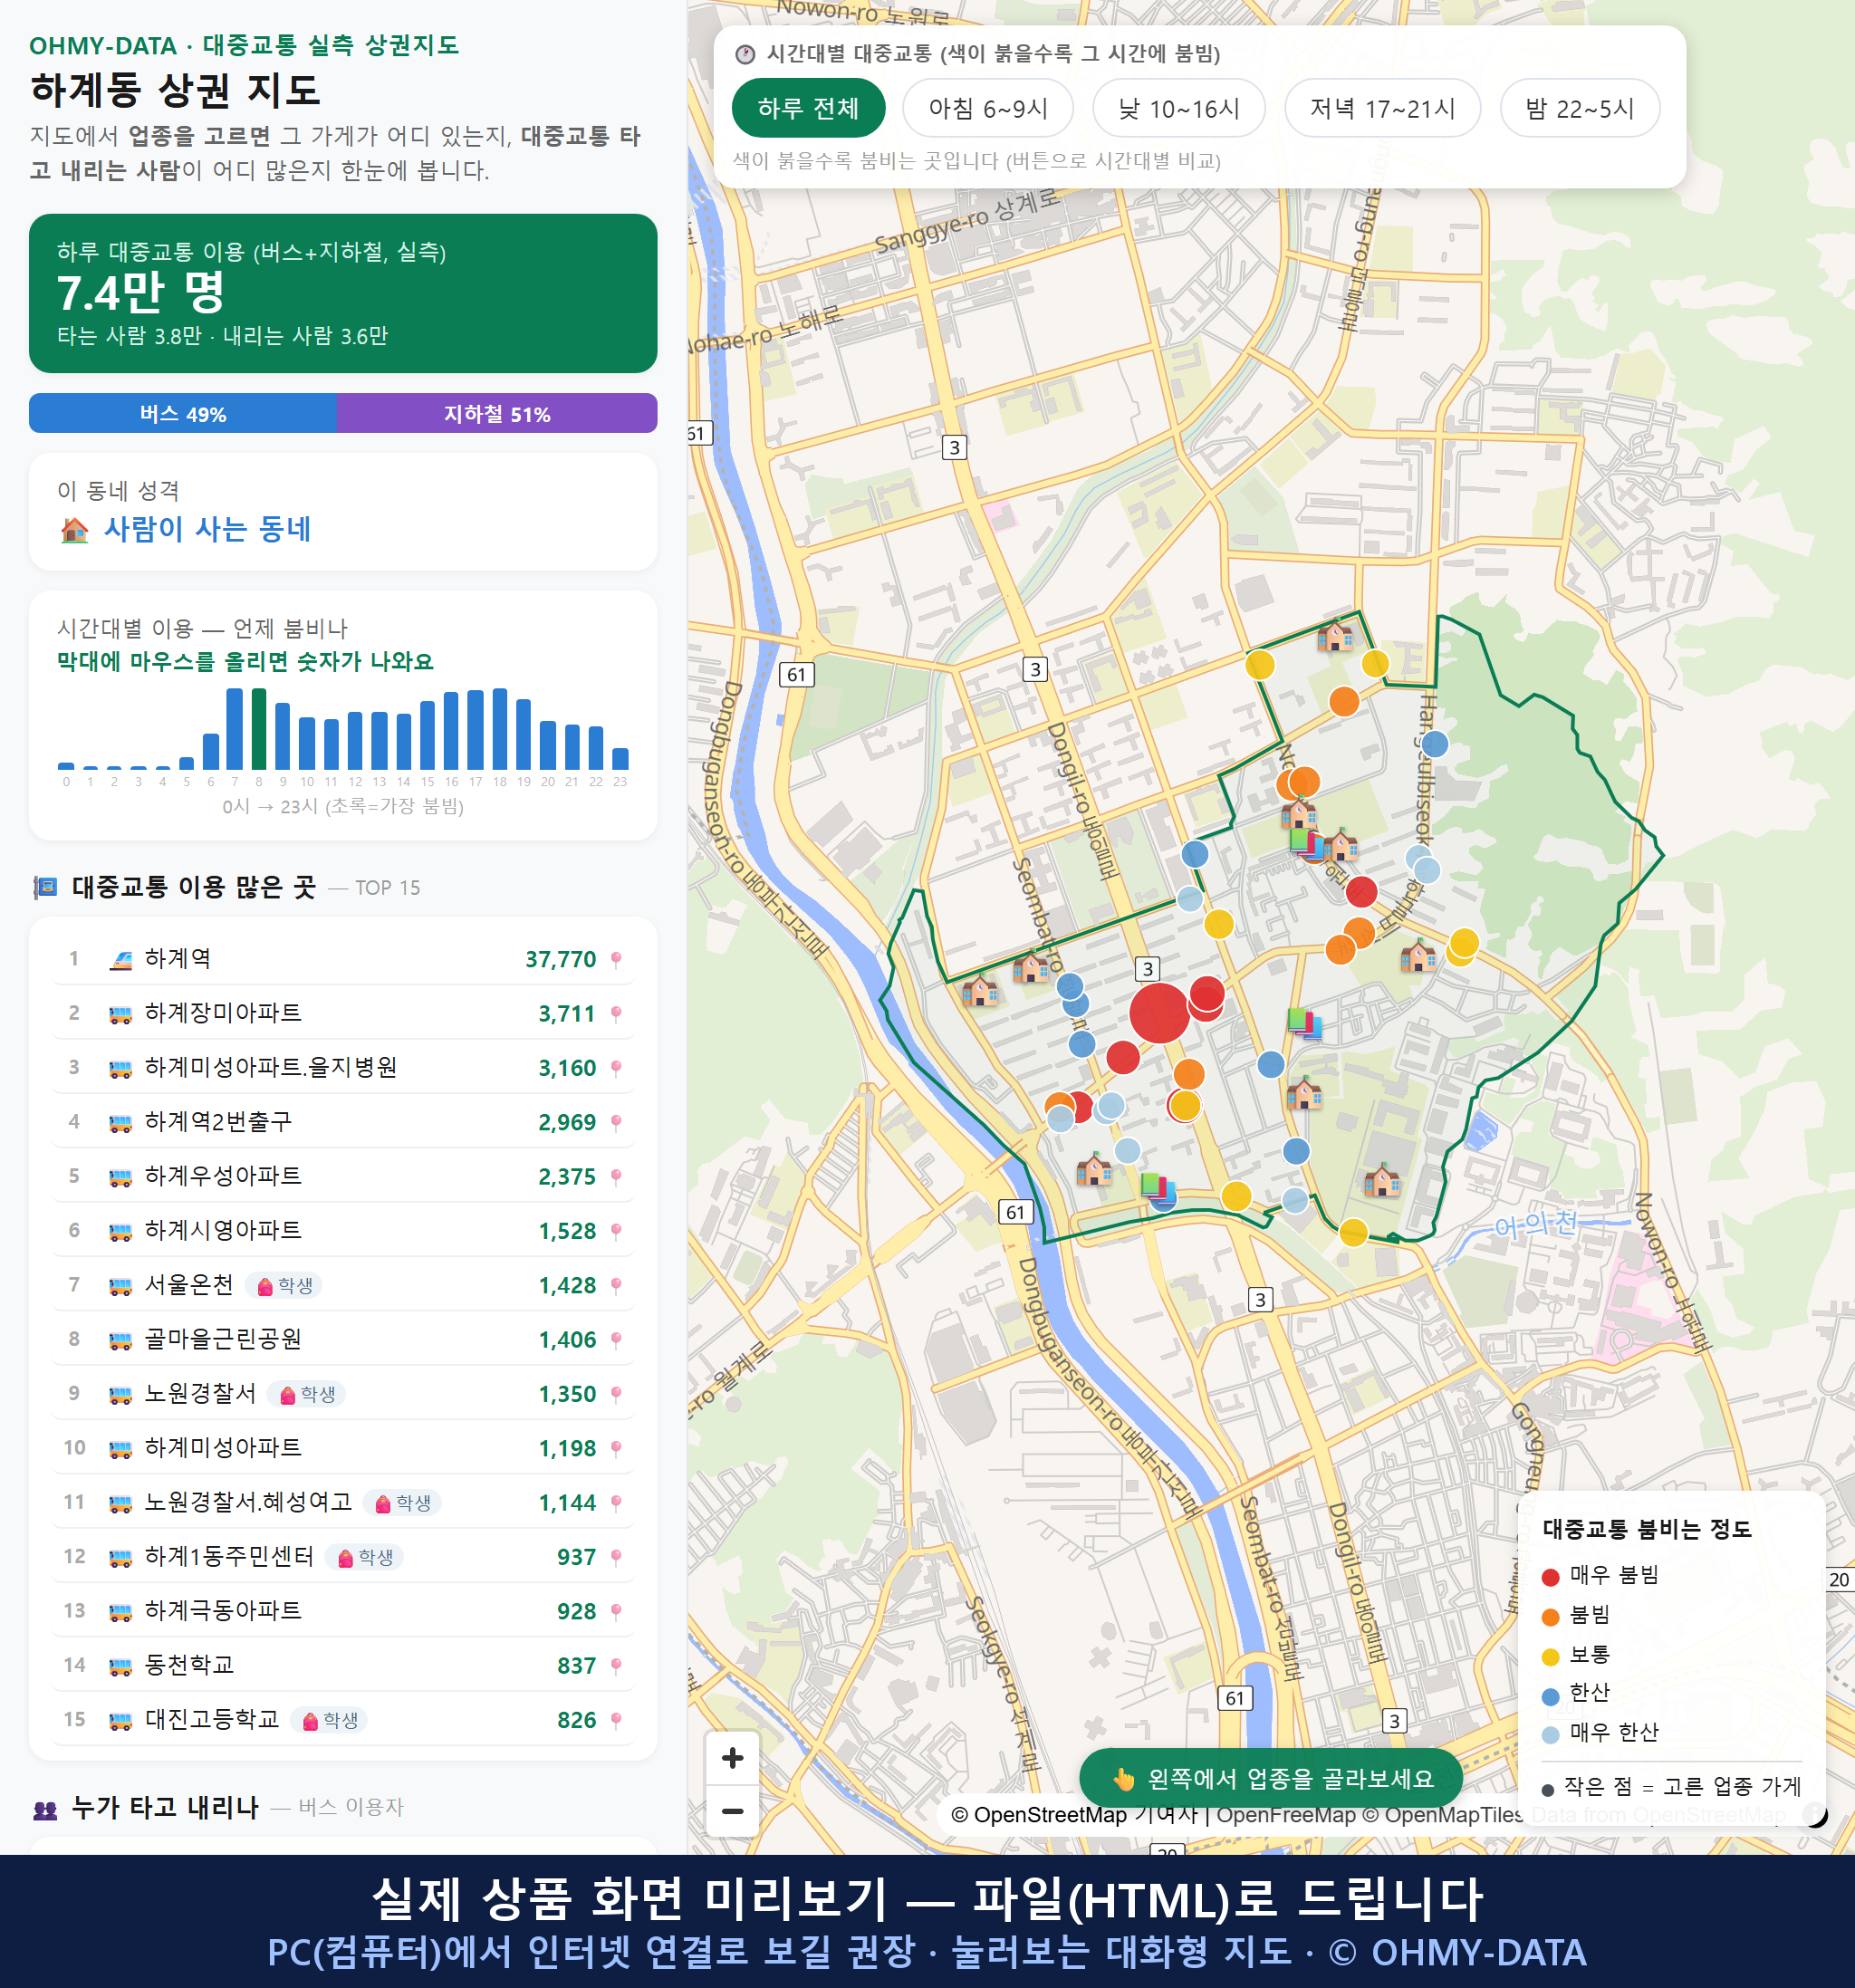This screenshot has width=1855, height=1988.
Task: Locate 하계시영아파트 with its pin icon
Action: coord(616,1231)
